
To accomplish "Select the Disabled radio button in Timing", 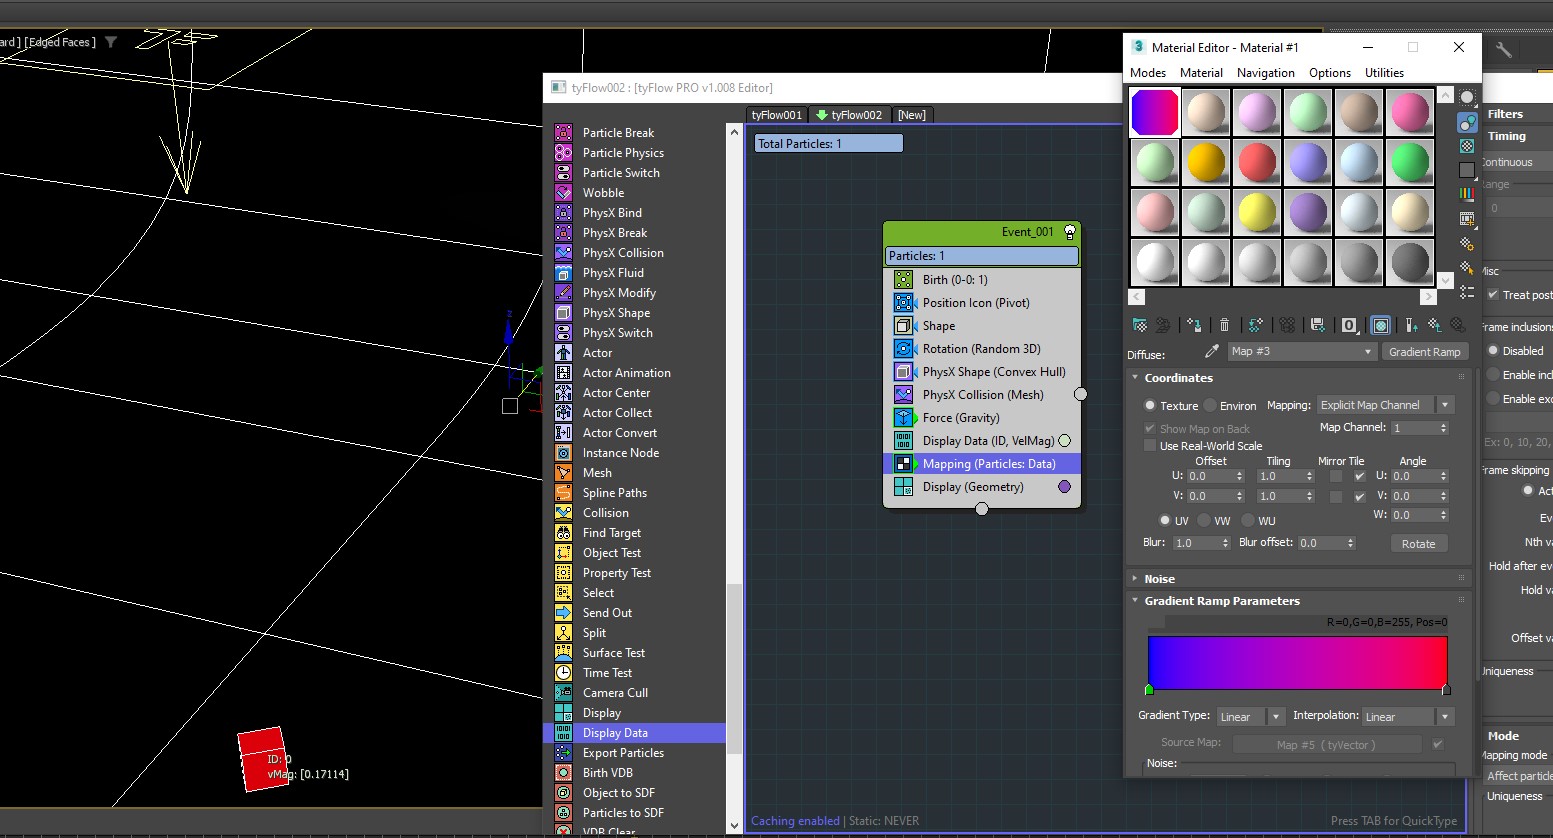I will (x=1493, y=351).
